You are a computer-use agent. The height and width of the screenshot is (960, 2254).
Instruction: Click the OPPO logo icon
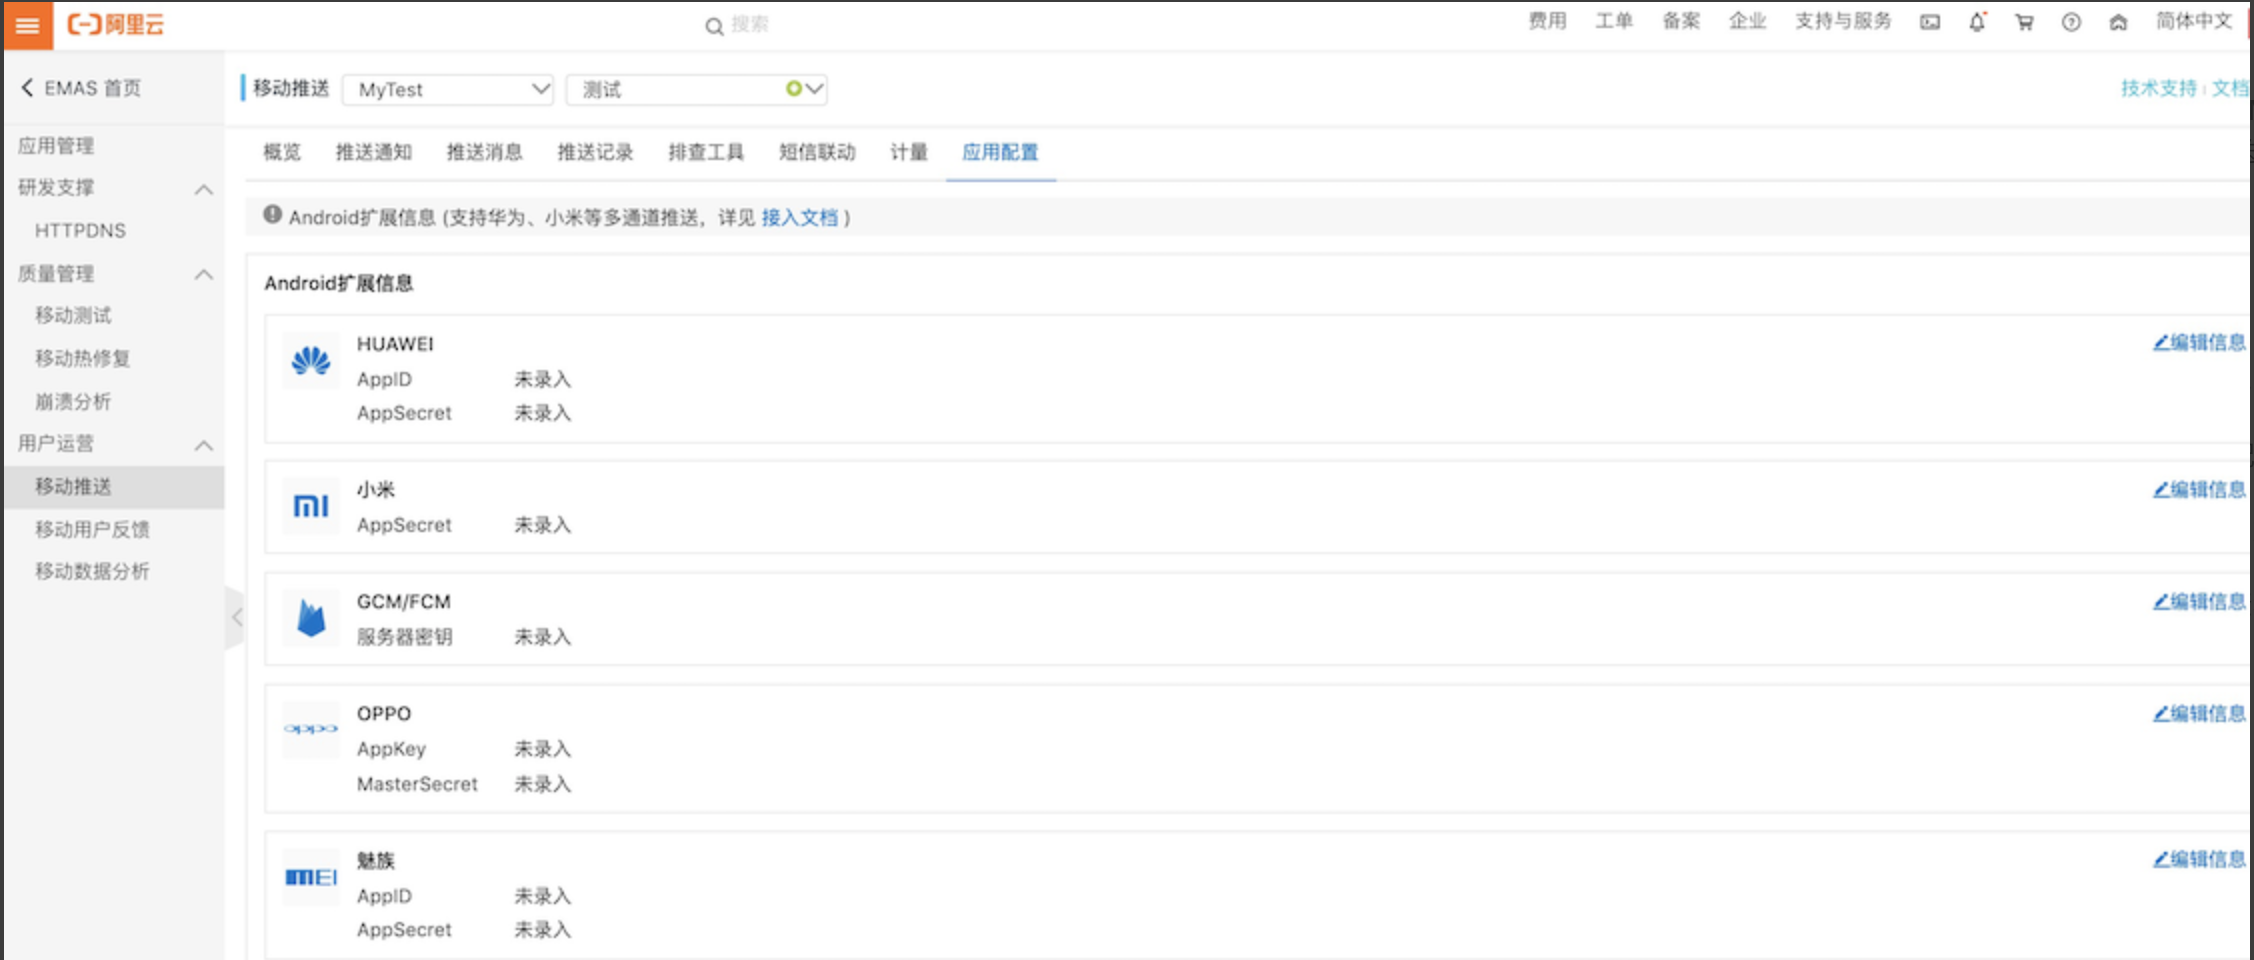coord(311,729)
